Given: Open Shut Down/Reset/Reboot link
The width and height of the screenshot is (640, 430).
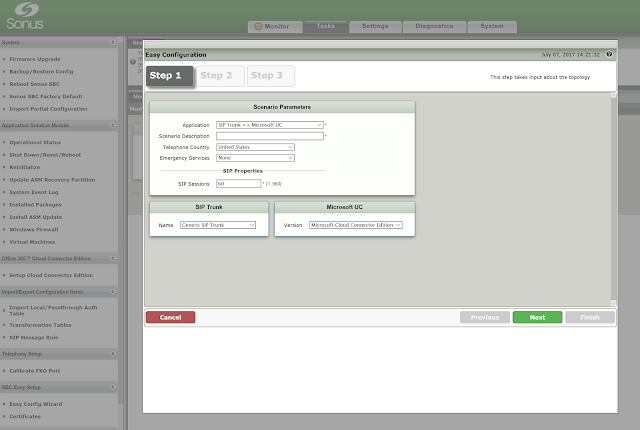Looking at the screenshot, I should tap(45, 155).
